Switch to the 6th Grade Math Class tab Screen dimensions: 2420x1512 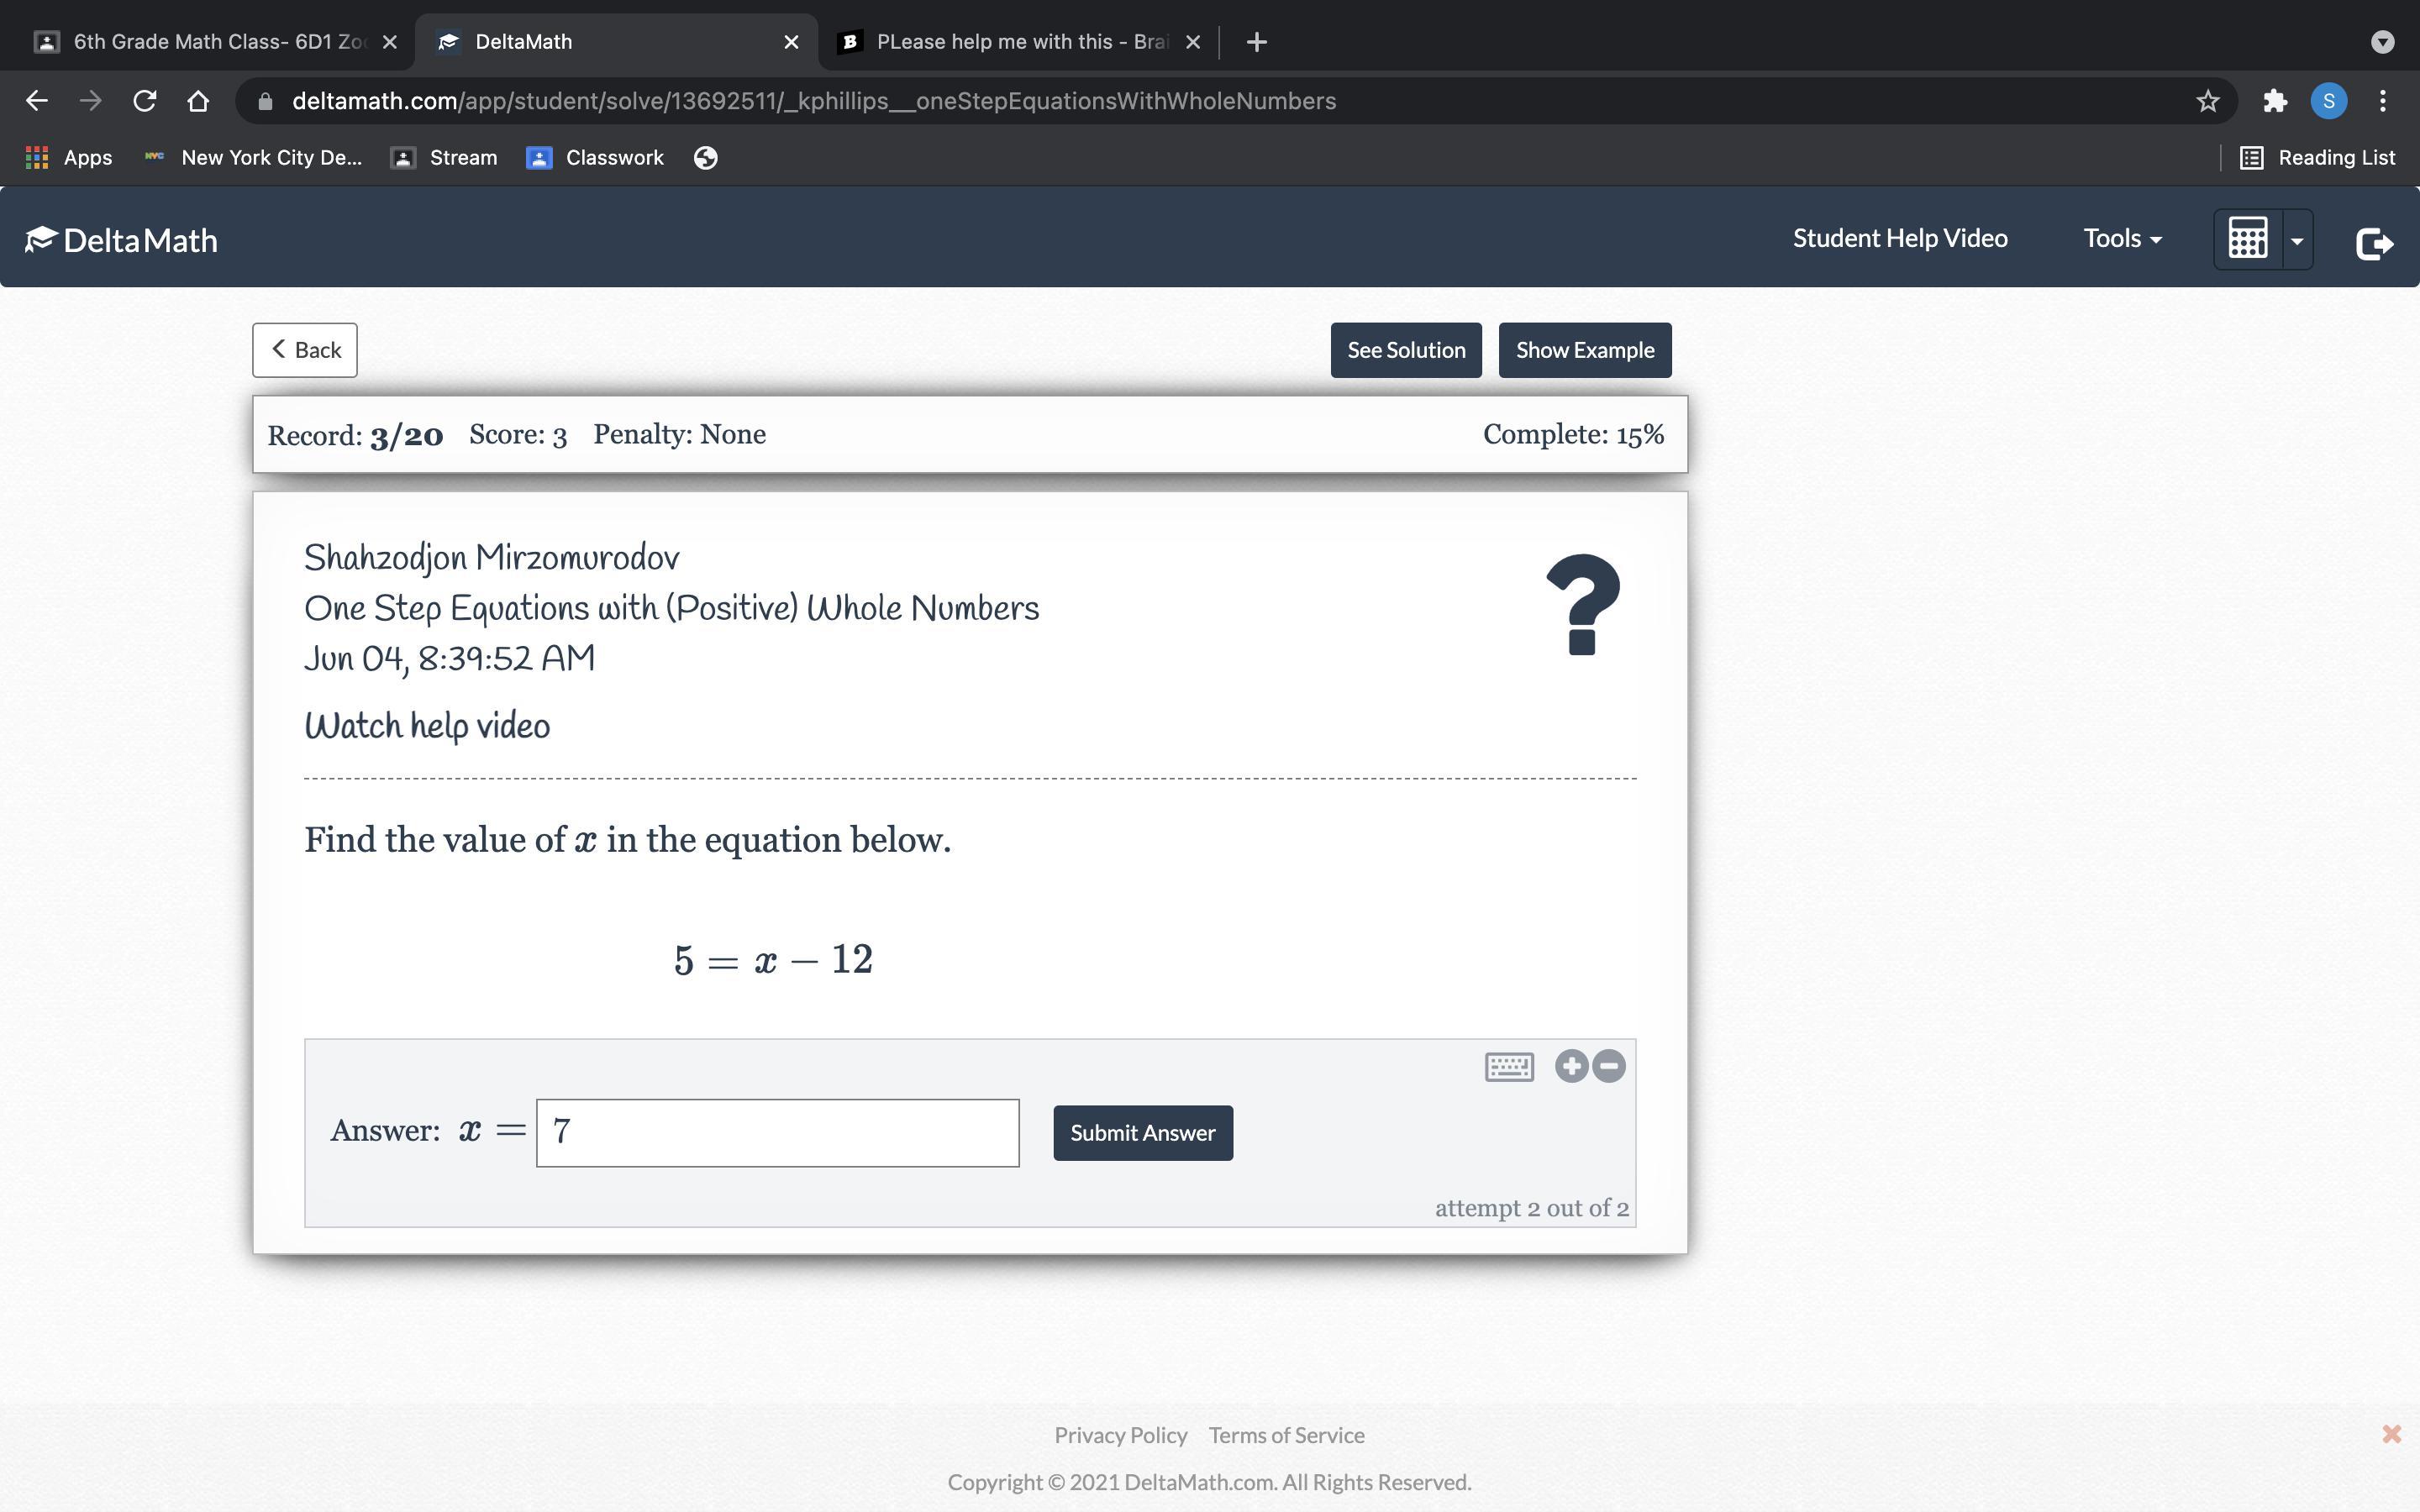(205, 42)
